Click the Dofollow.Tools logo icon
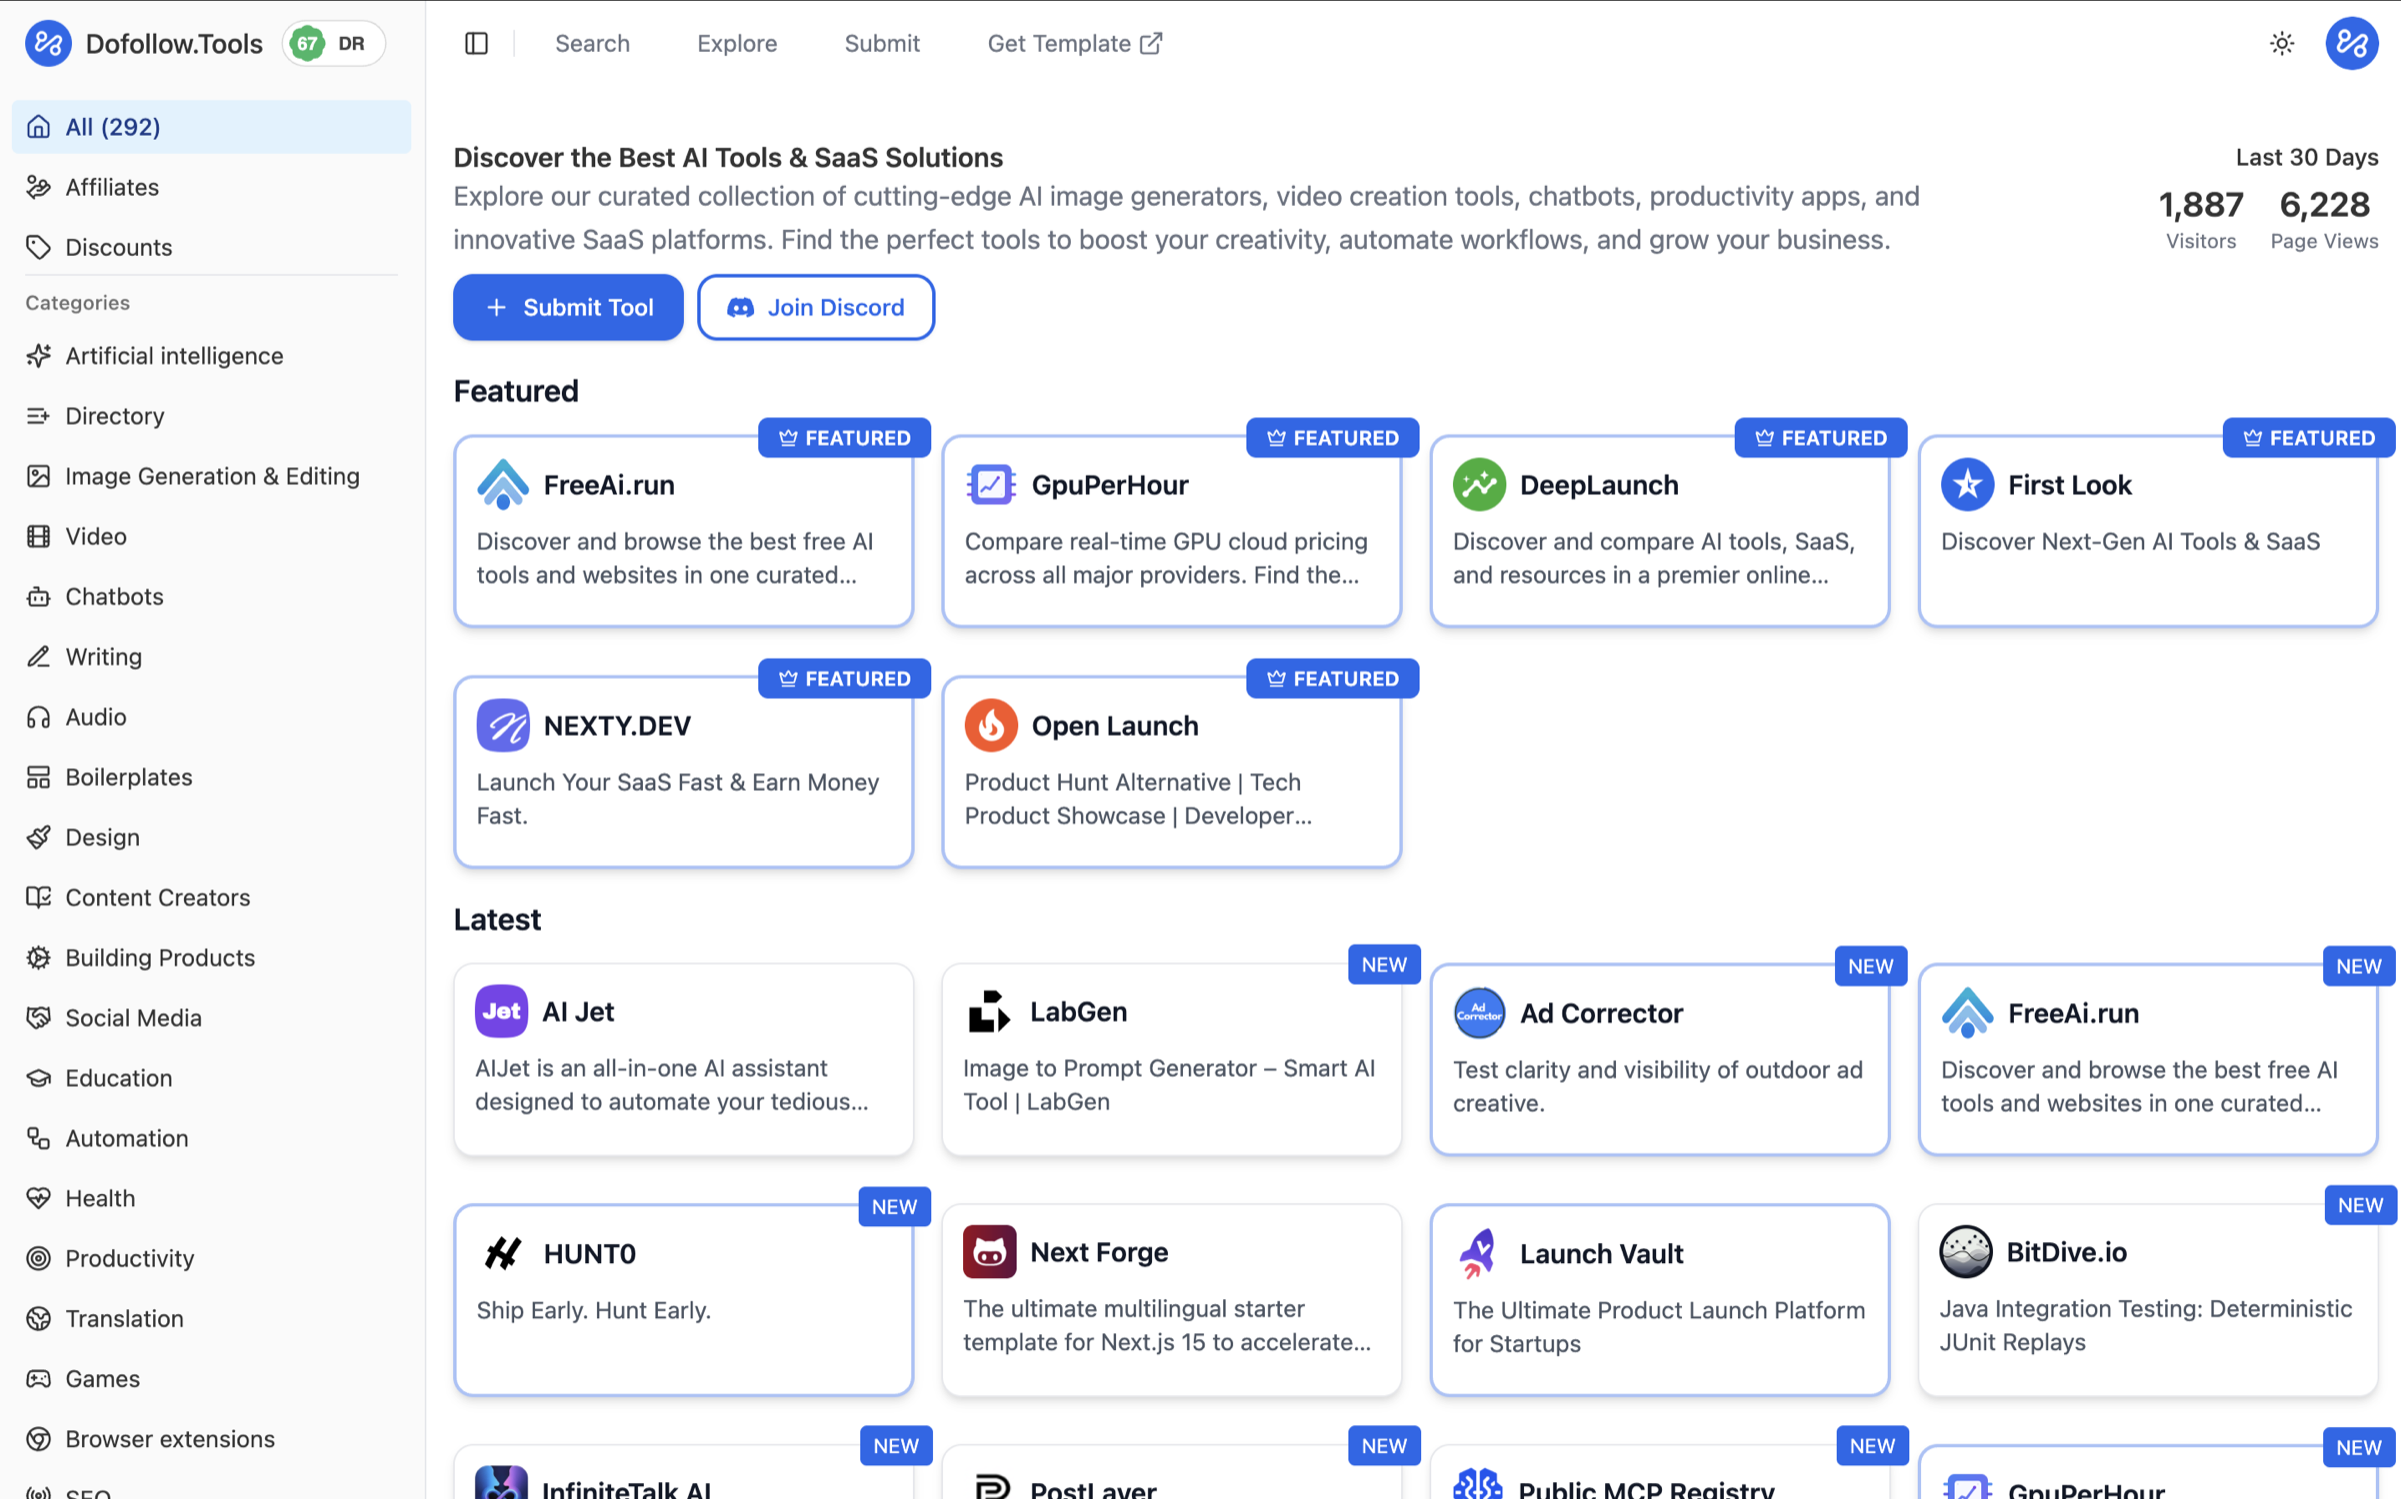The height and width of the screenshot is (1499, 2401). 48,43
